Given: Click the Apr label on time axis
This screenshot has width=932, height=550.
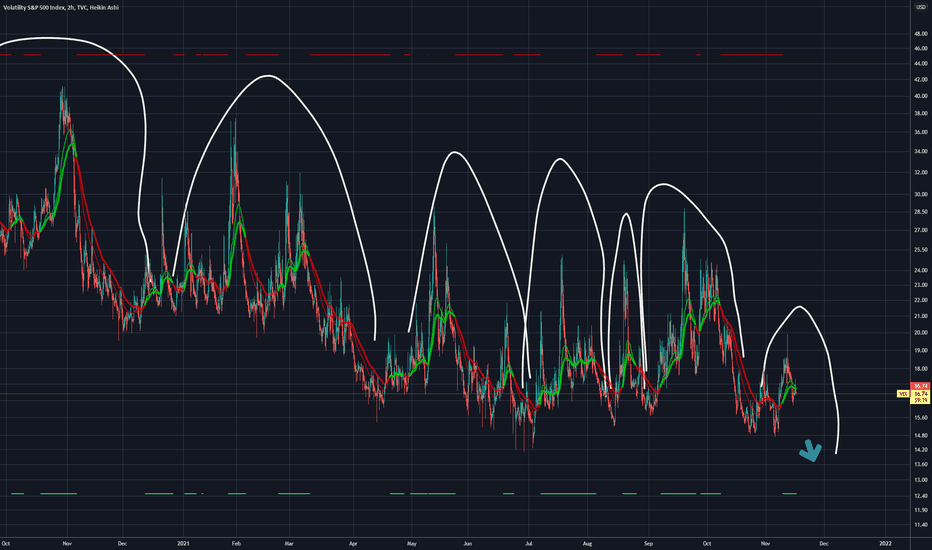Looking at the screenshot, I should (x=353, y=543).
